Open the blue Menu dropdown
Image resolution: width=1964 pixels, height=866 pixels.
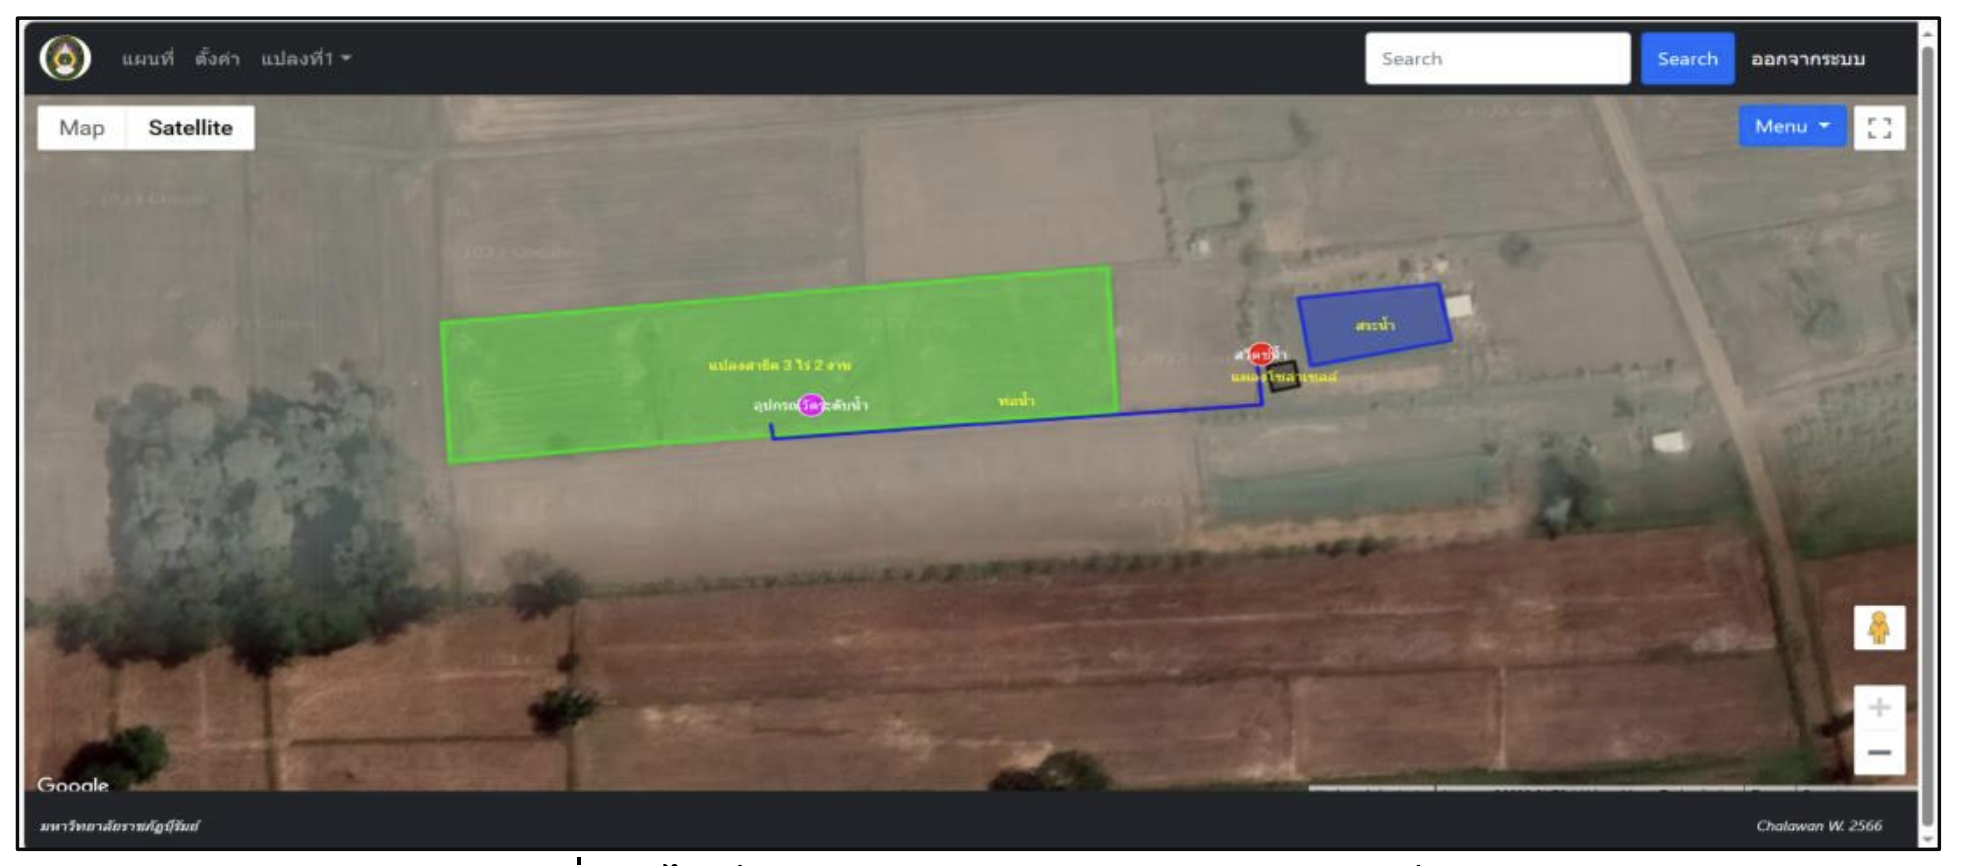(x=1791, y=127)
